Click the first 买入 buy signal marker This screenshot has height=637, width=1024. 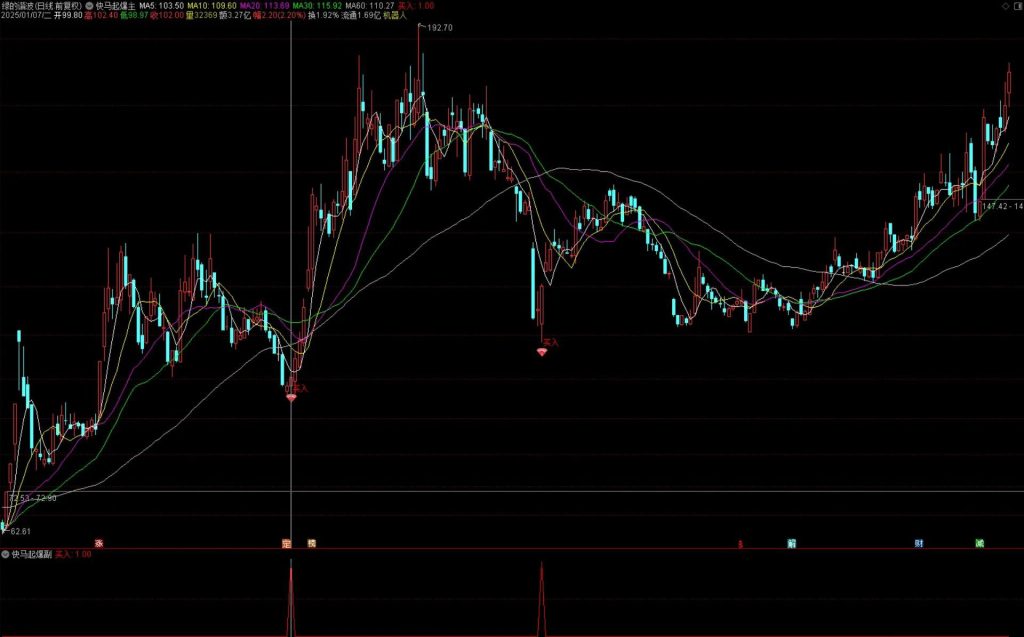(292, 396)
